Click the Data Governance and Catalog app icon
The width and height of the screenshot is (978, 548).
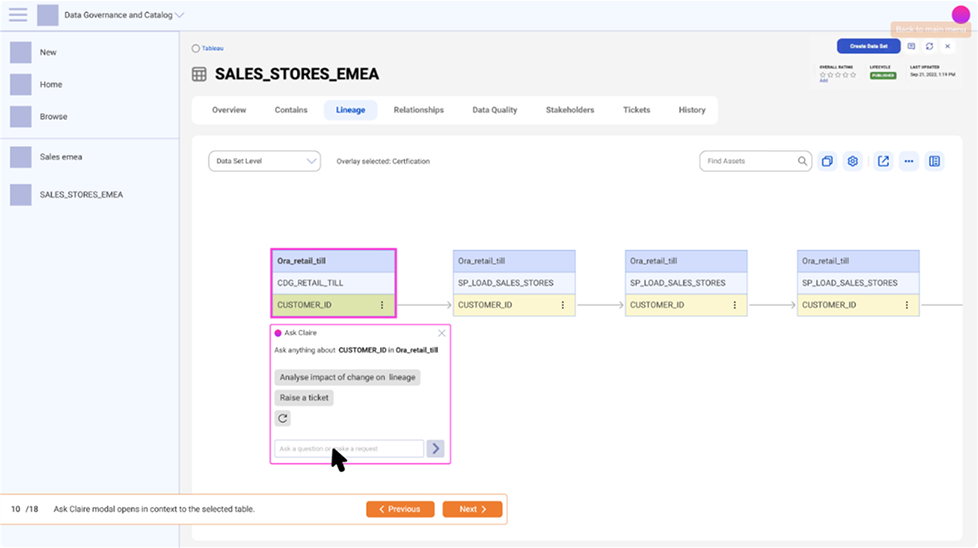click(x=47, y=15)
